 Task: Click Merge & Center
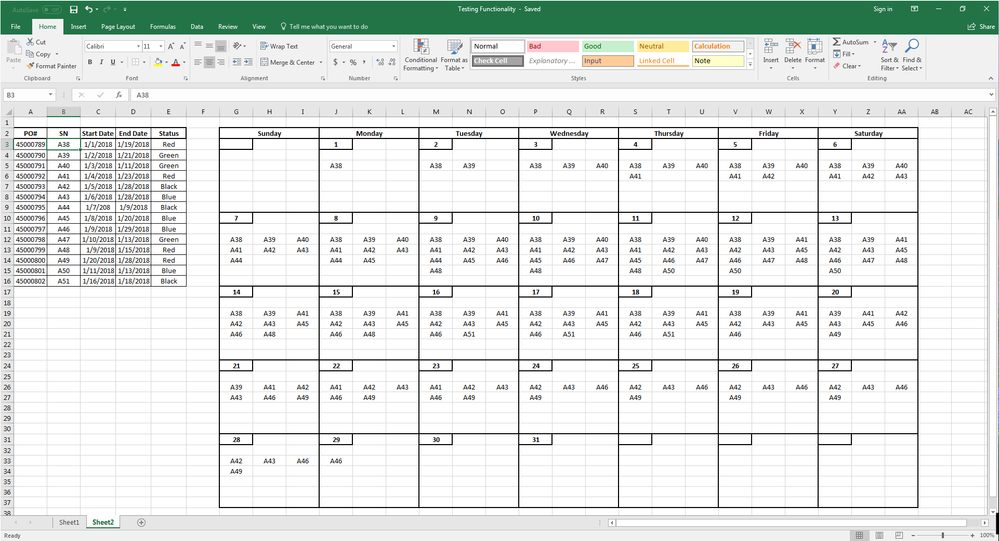coord(287,62)
